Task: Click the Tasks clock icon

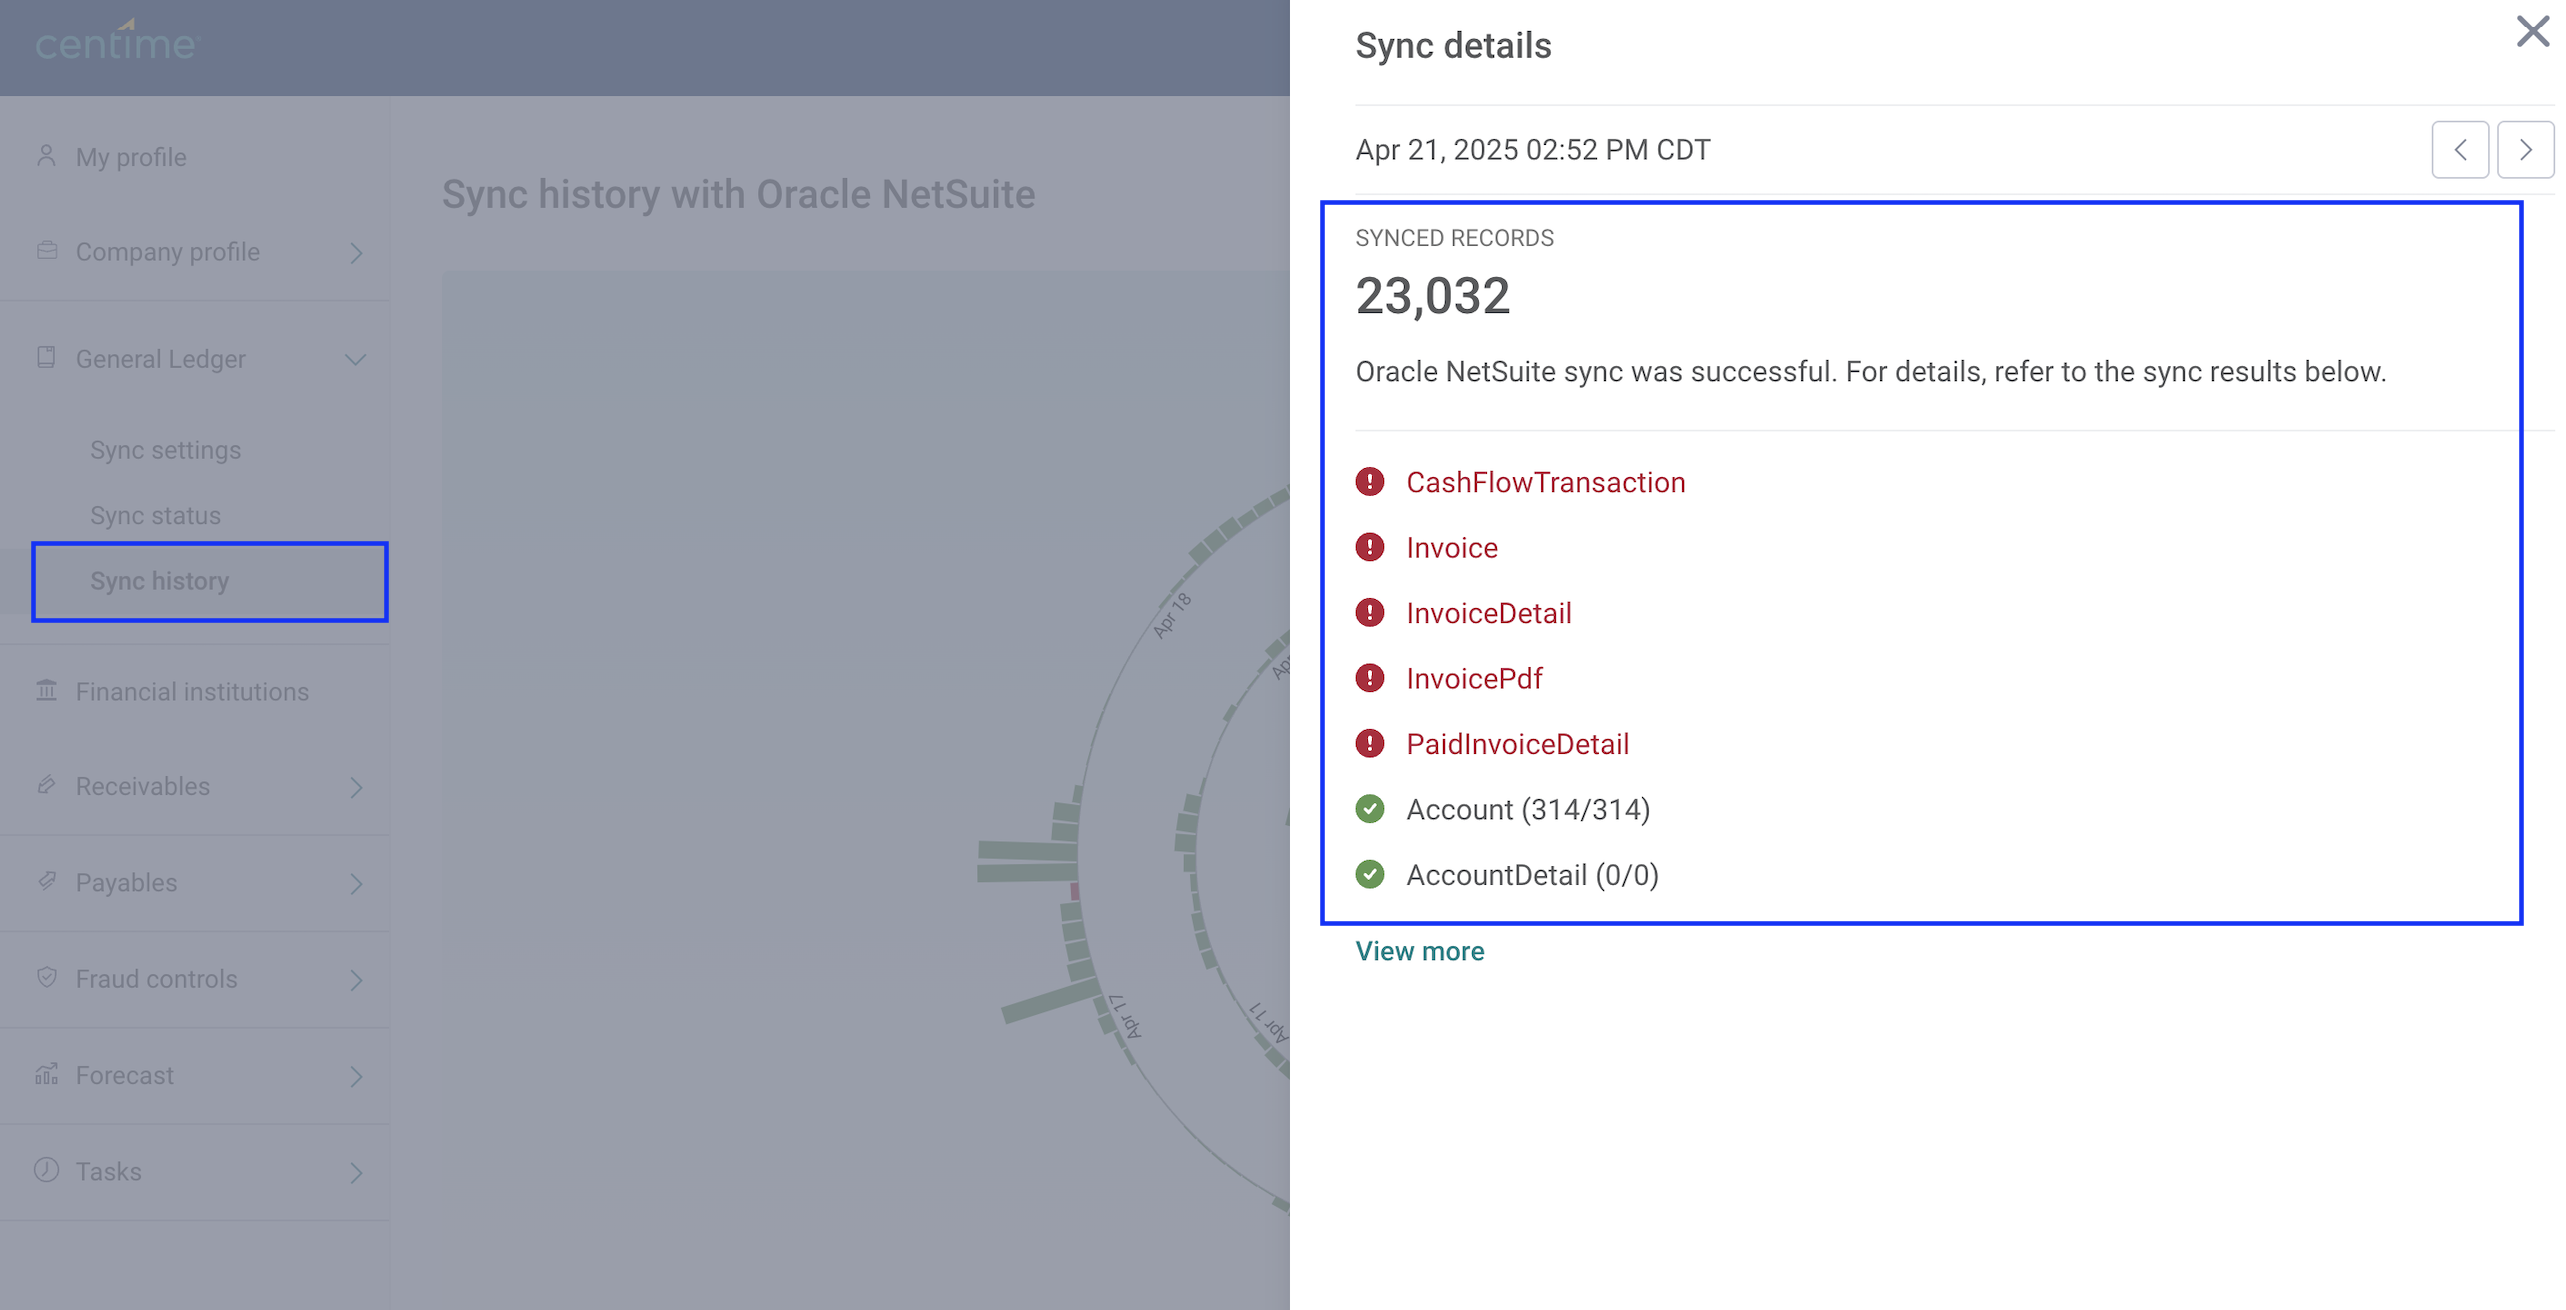Action: pos(46,1170)
